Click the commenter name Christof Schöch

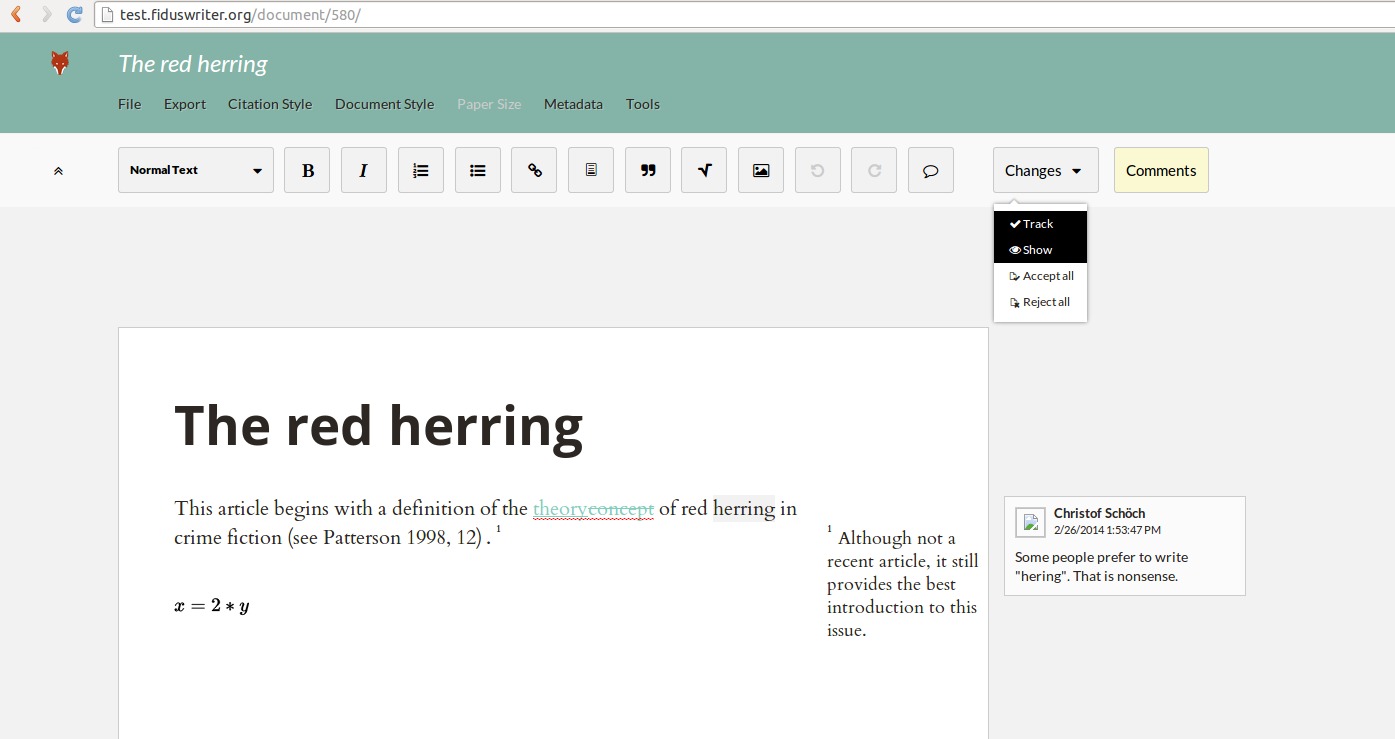1099,513
